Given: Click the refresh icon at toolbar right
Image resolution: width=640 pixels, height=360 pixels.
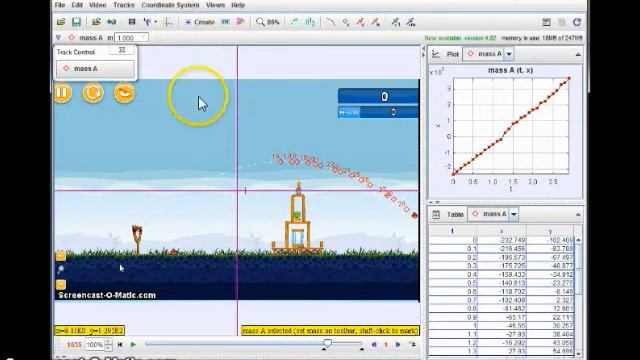Looking at the screenshot, I should (x=577, y=22).
